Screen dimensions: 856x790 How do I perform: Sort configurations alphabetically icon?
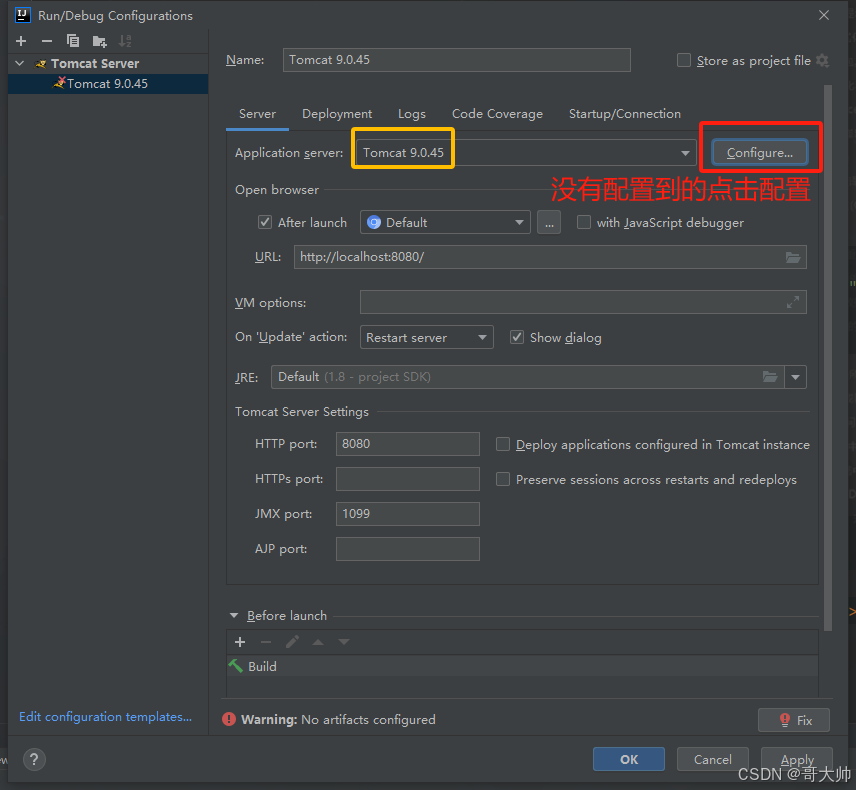tap(125, 41)
